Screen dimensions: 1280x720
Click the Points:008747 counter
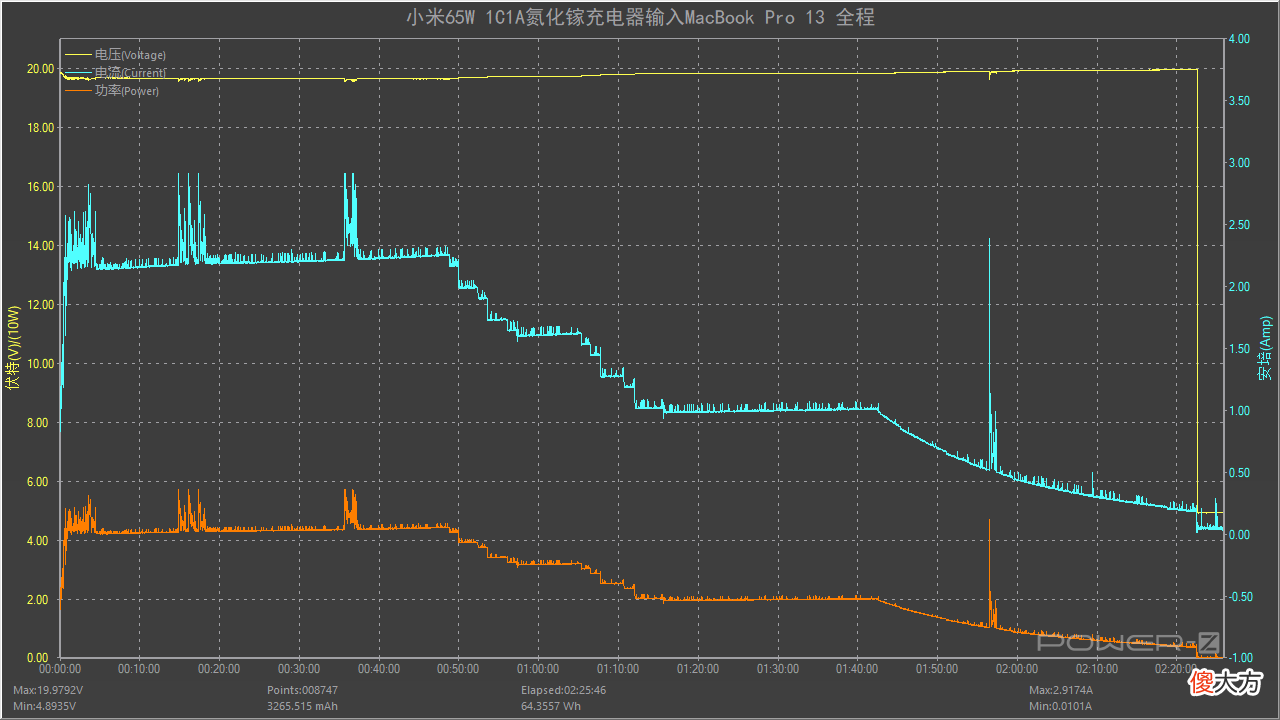tap(302, 690)
